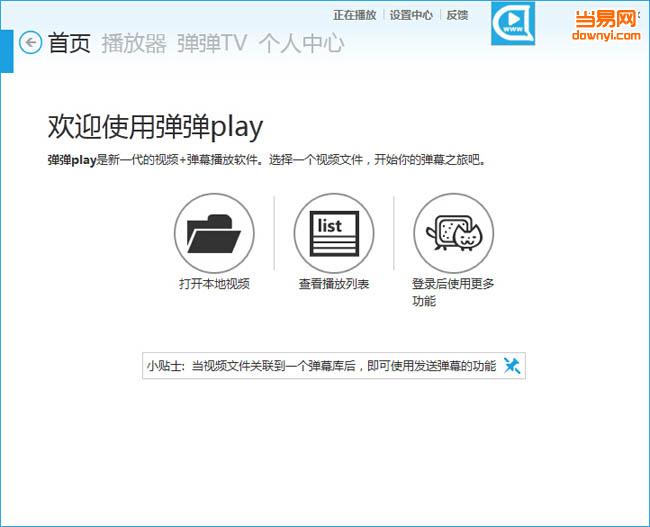Click the 反馈 feedback link
The image size is (650, 527).
tap(457, 15)
